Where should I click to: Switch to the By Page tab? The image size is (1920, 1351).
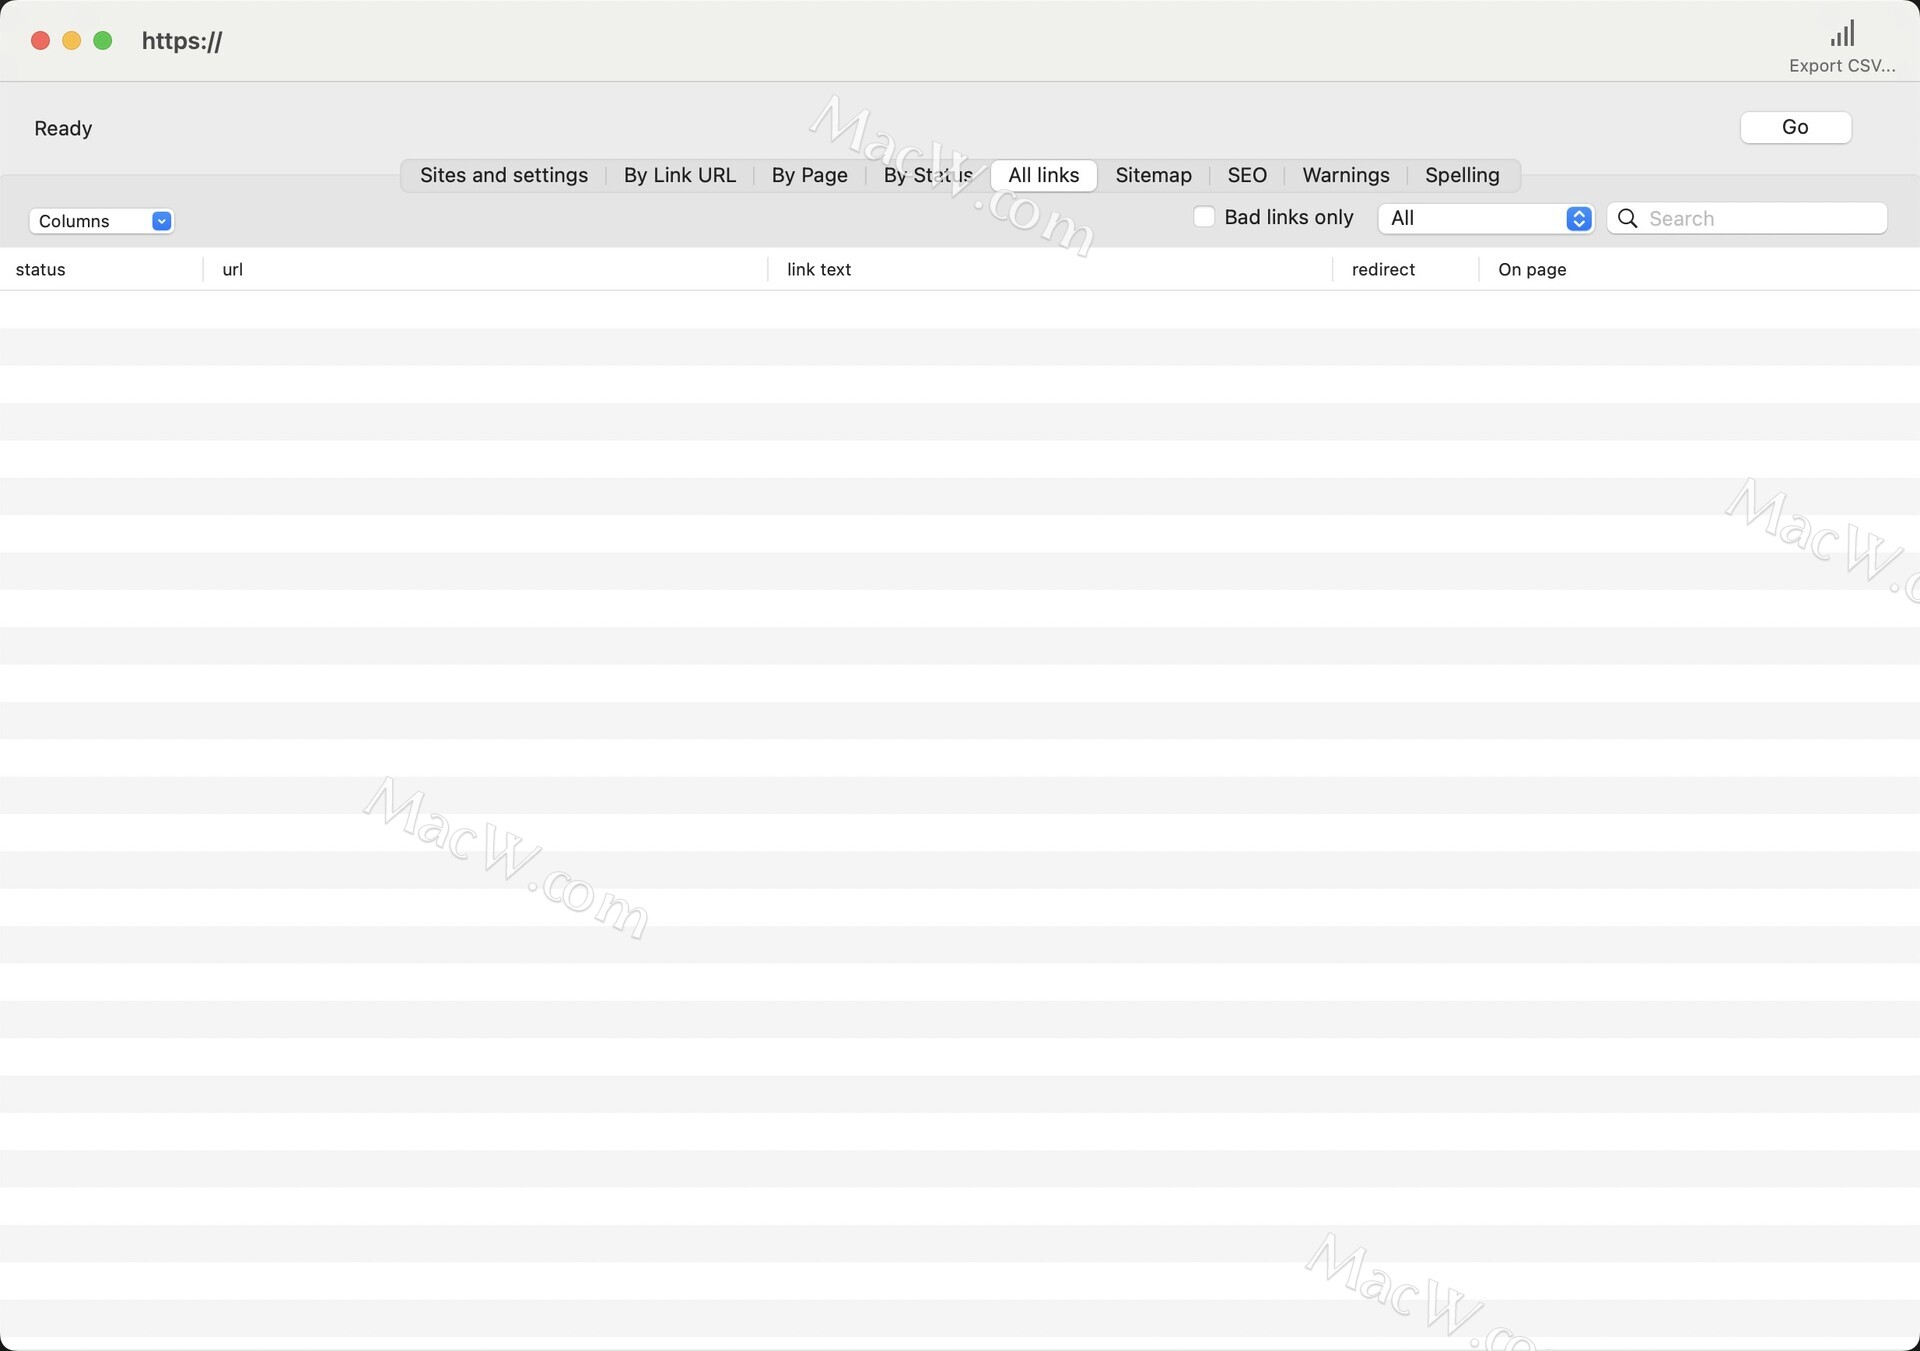pos(809,175)
